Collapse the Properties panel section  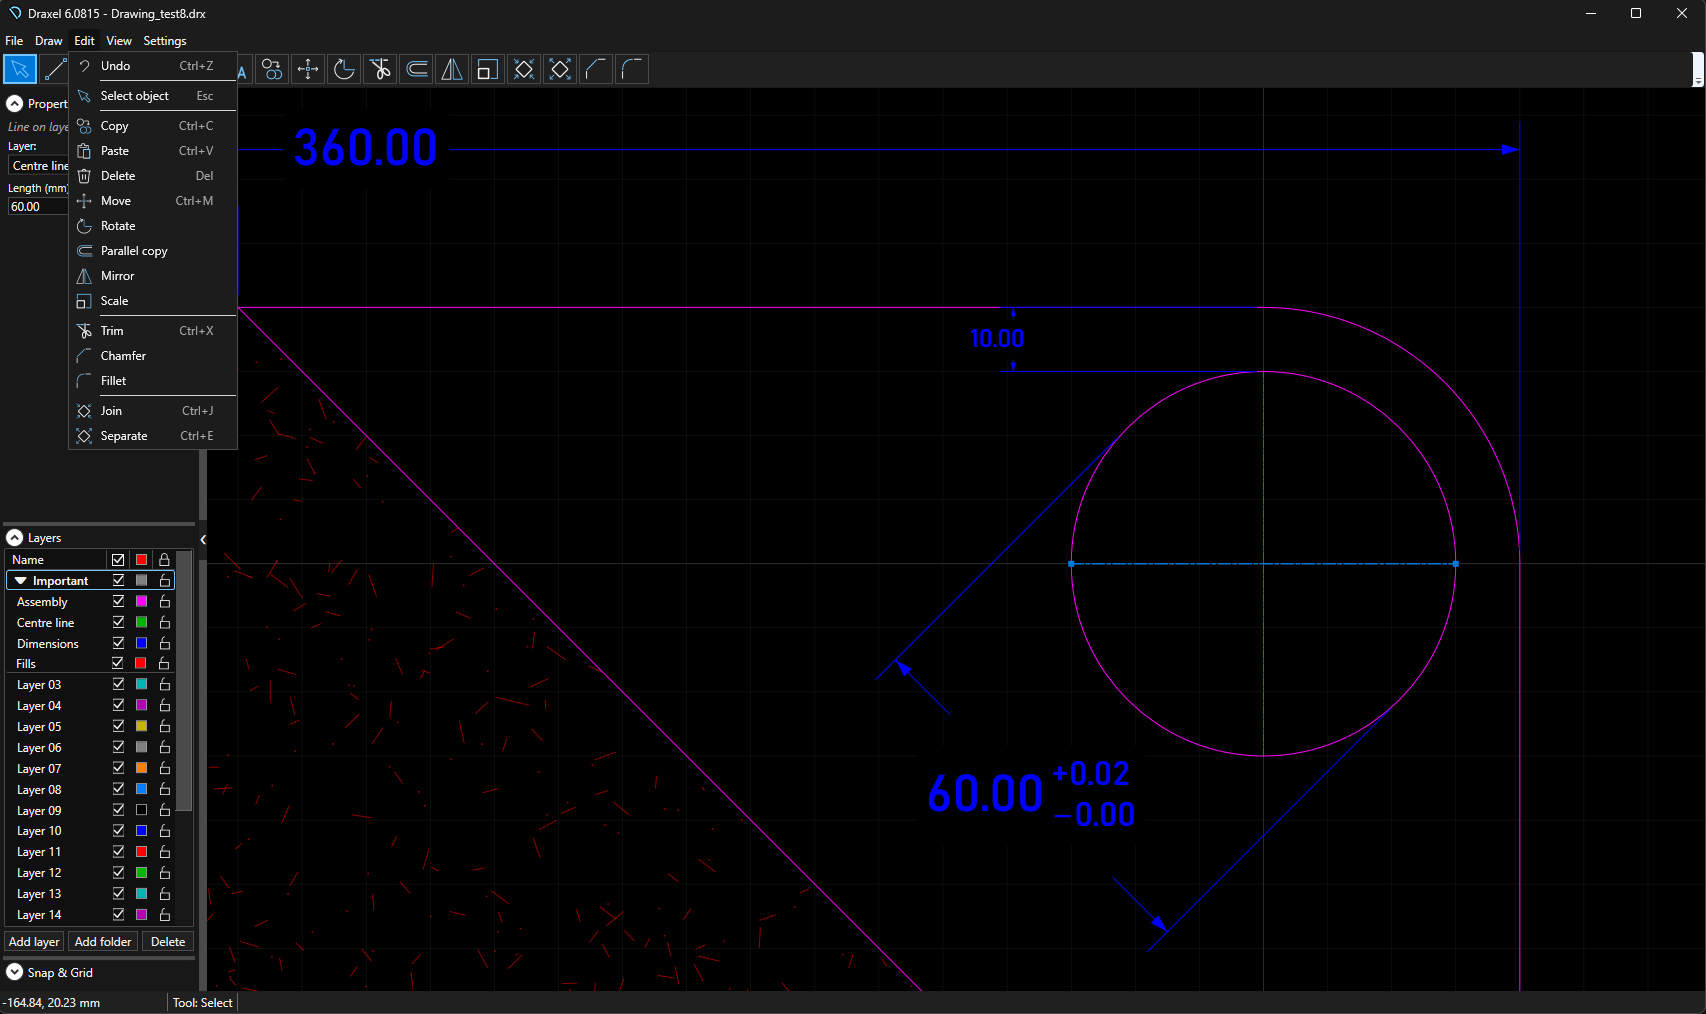pos(15,104)
